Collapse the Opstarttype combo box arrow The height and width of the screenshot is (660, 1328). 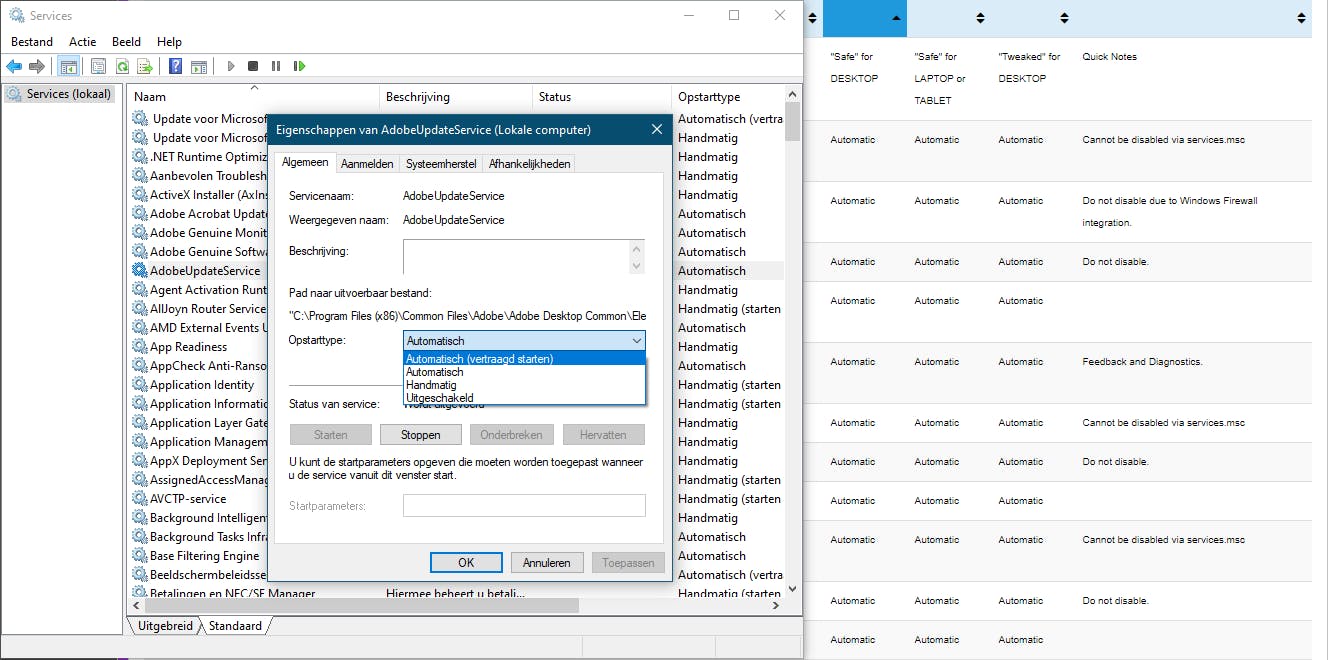coord(637,341)
